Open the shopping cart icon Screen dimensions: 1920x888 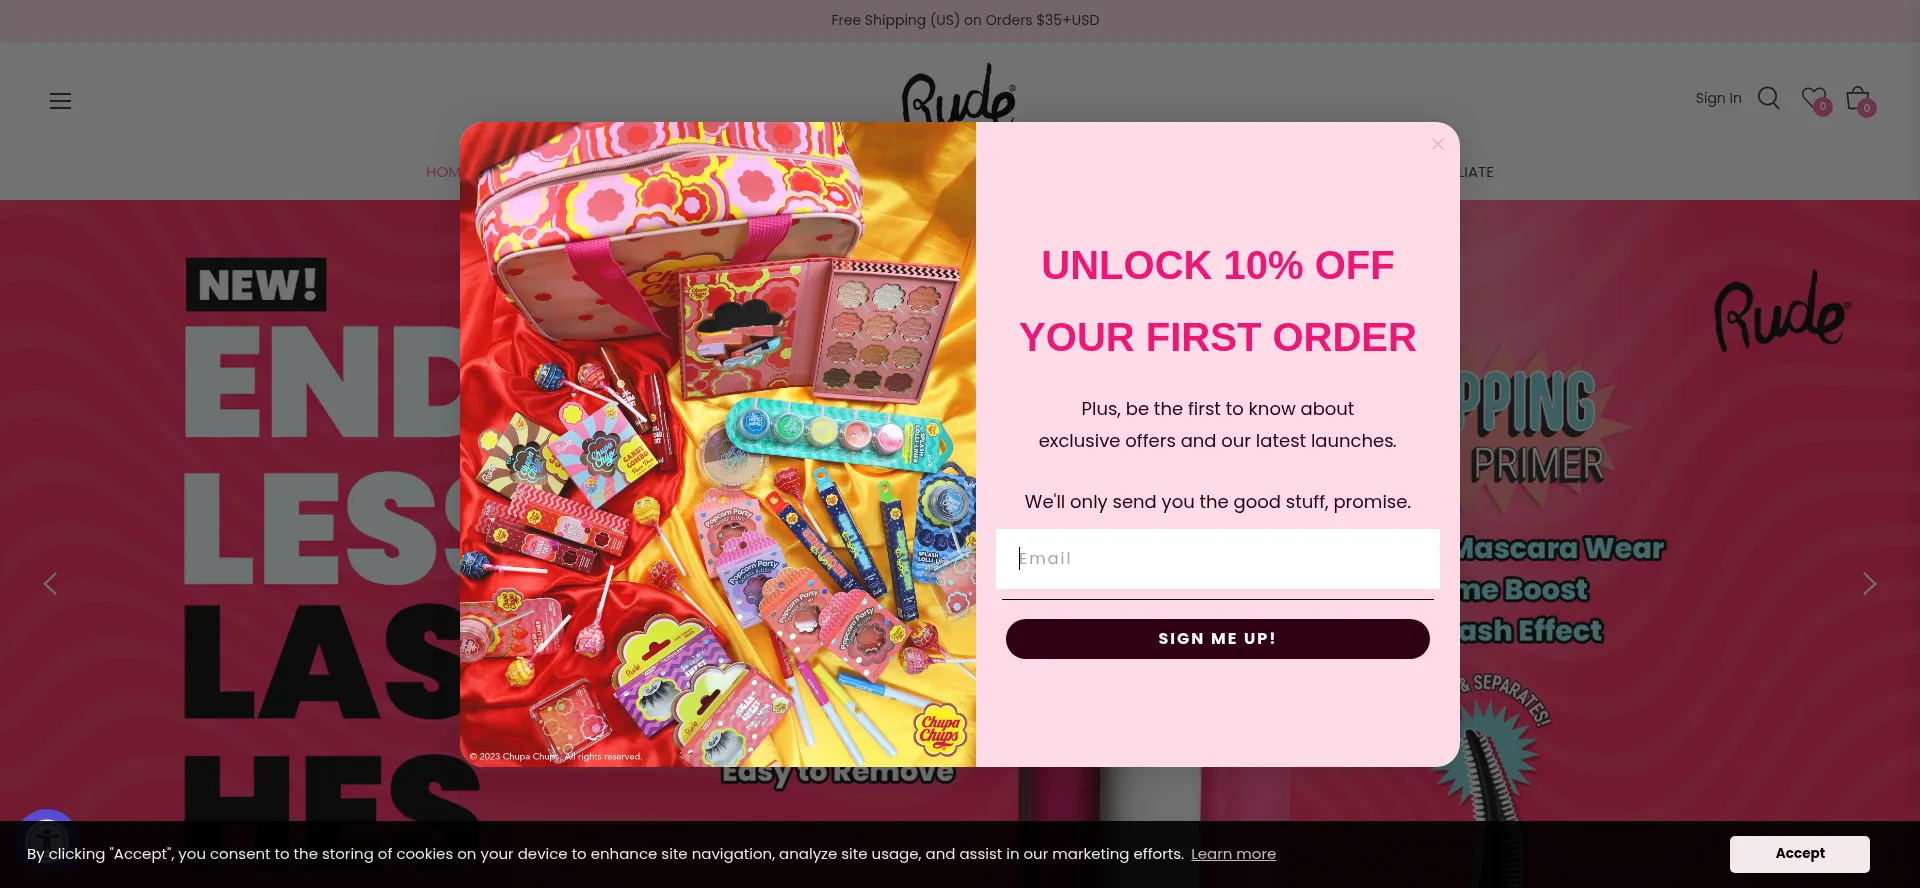(1859, 99)
